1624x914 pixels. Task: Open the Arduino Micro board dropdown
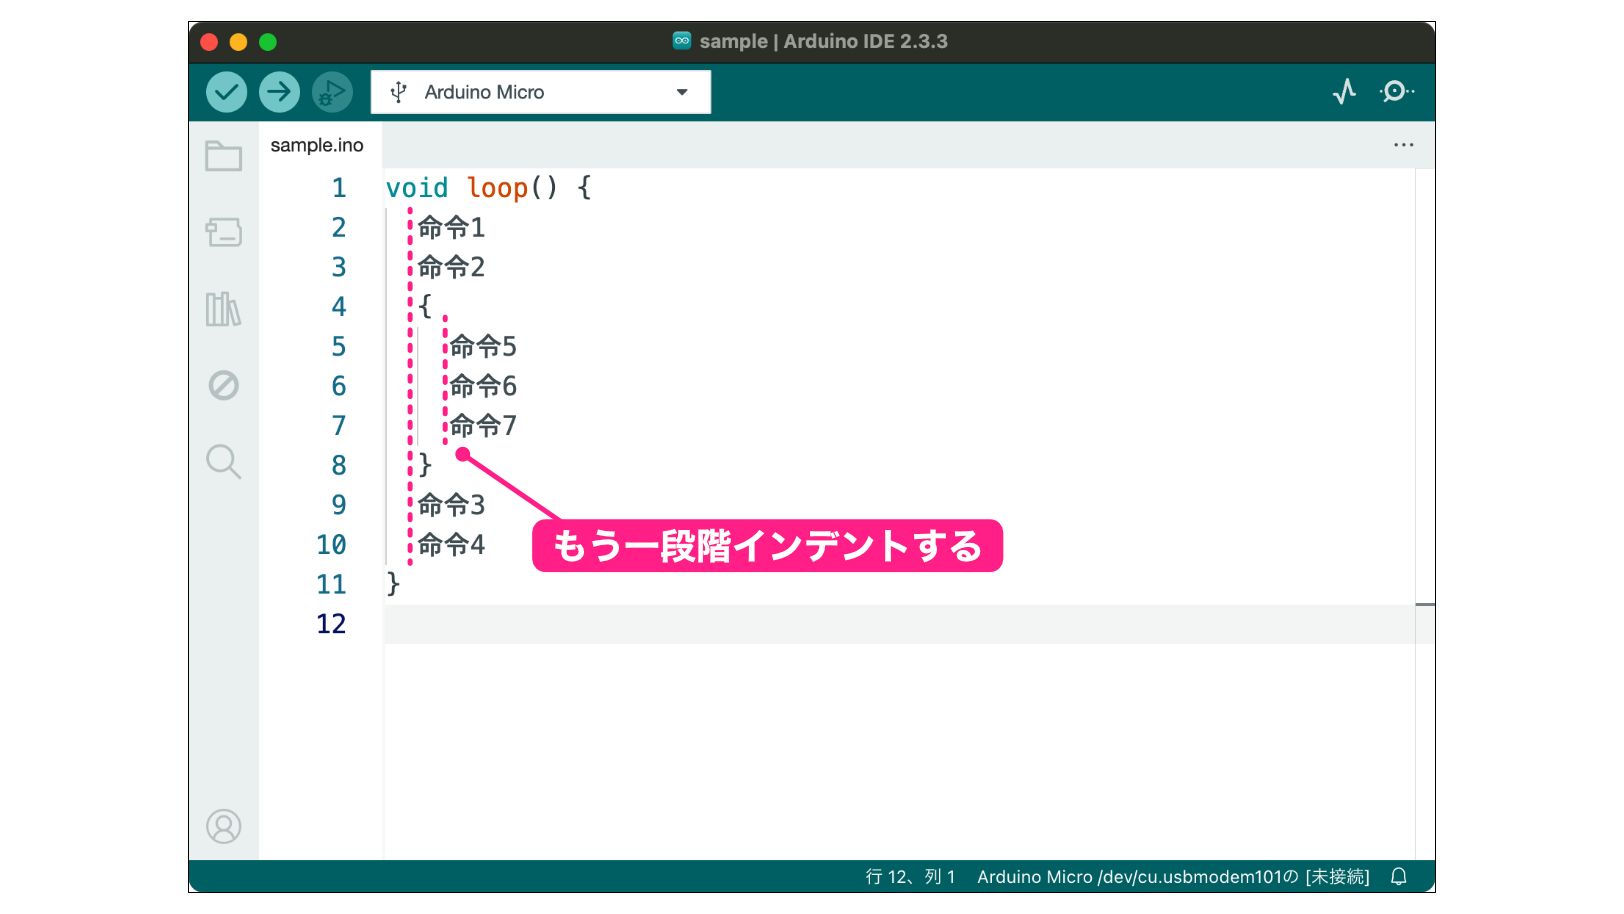pyautogui.click(x=541, y=92)
